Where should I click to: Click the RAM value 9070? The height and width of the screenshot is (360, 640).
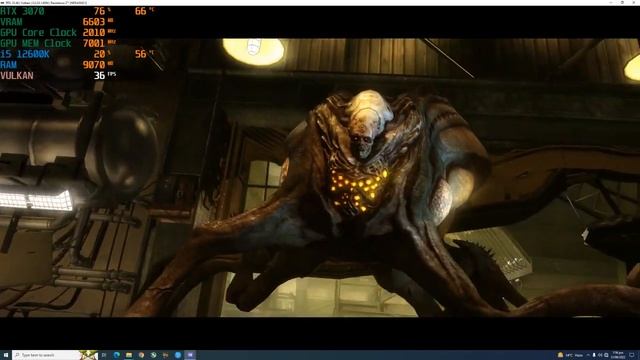(x=94, y=64)
